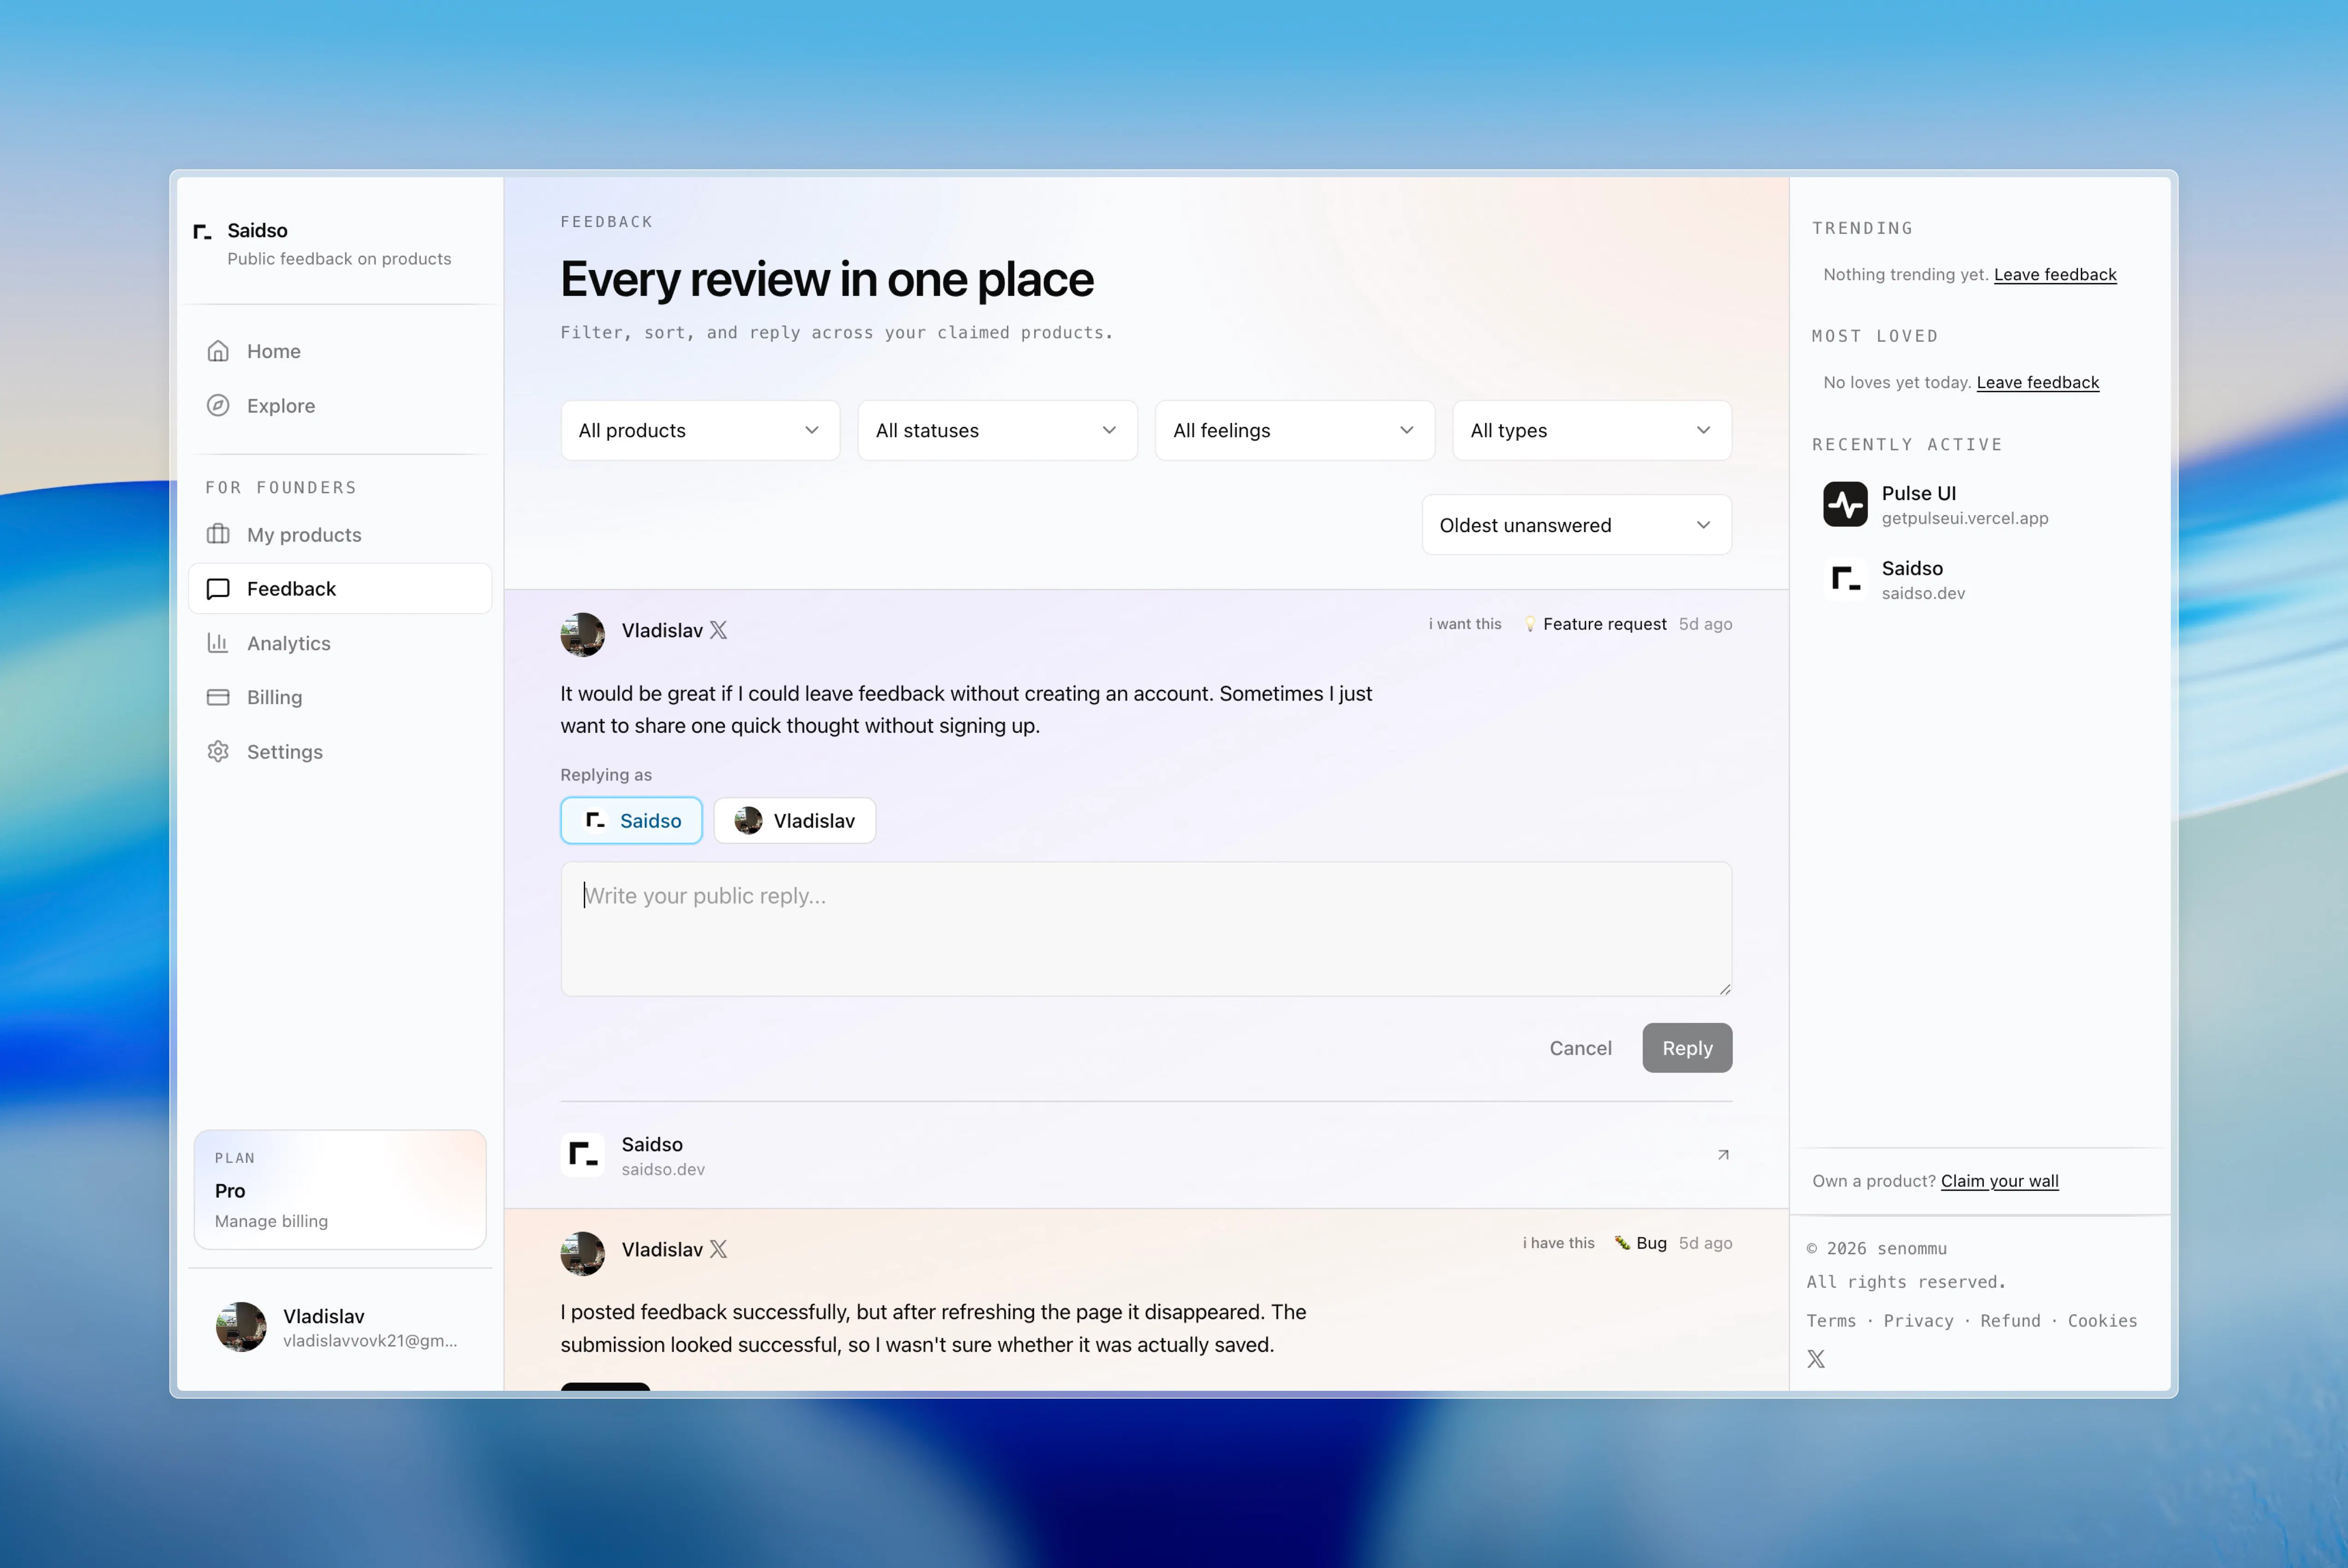Click the saidso.dev card below the reply box
The image size is (2348, 1568).
pyautogui.click(x=1146, y=1155)
